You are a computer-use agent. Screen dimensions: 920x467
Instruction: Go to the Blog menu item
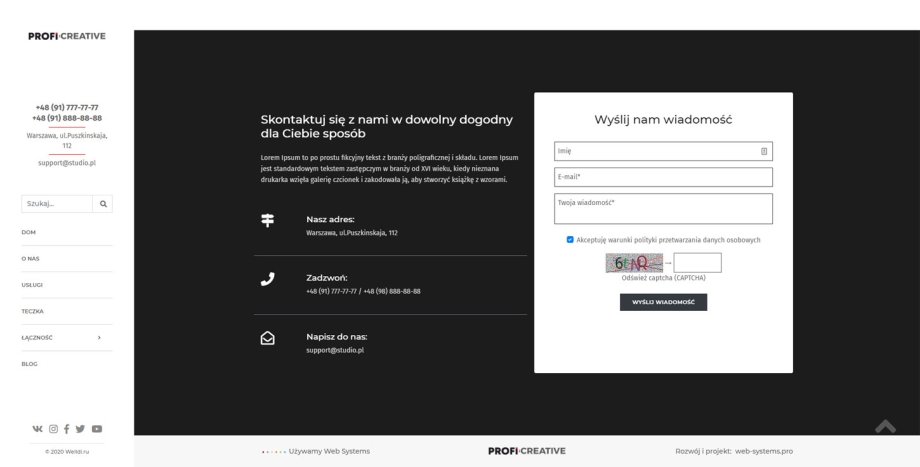click(x=29, y=364)
